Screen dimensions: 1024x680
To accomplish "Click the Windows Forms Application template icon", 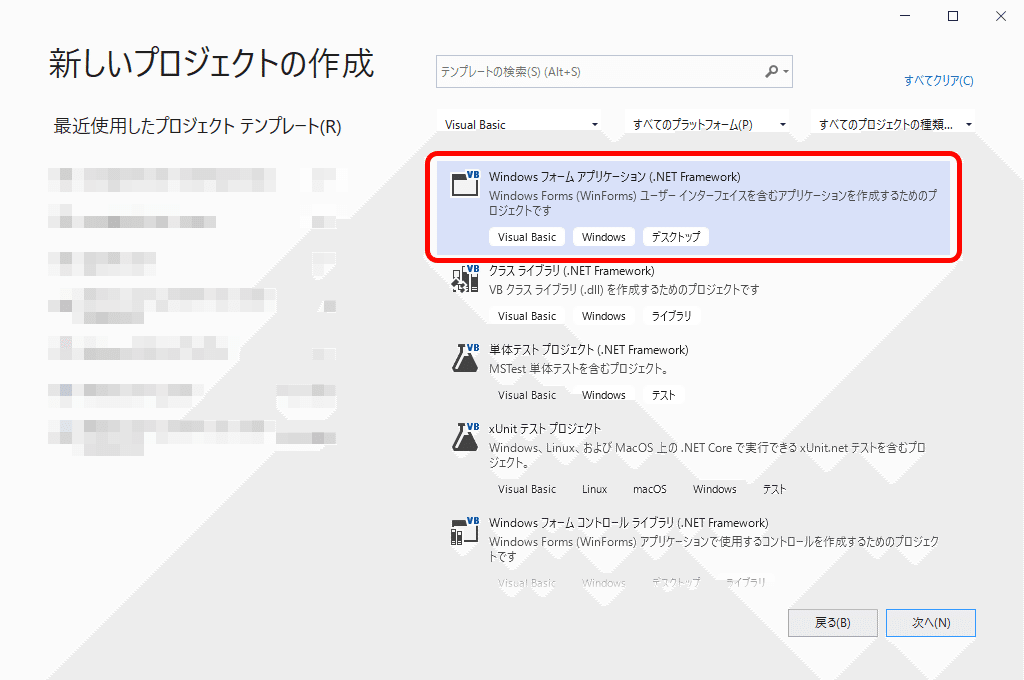I will pos(465,184).
